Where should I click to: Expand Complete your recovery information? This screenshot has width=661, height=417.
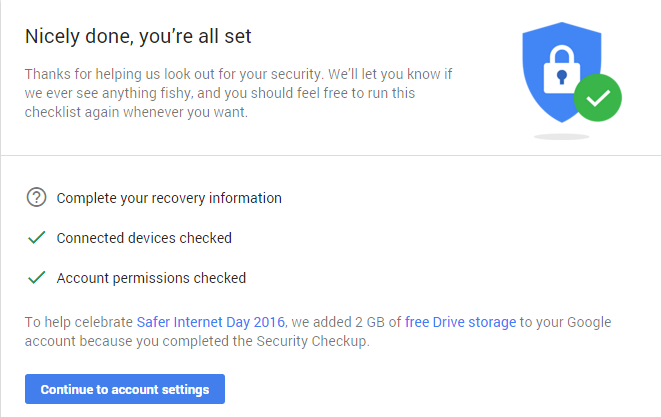169,198
